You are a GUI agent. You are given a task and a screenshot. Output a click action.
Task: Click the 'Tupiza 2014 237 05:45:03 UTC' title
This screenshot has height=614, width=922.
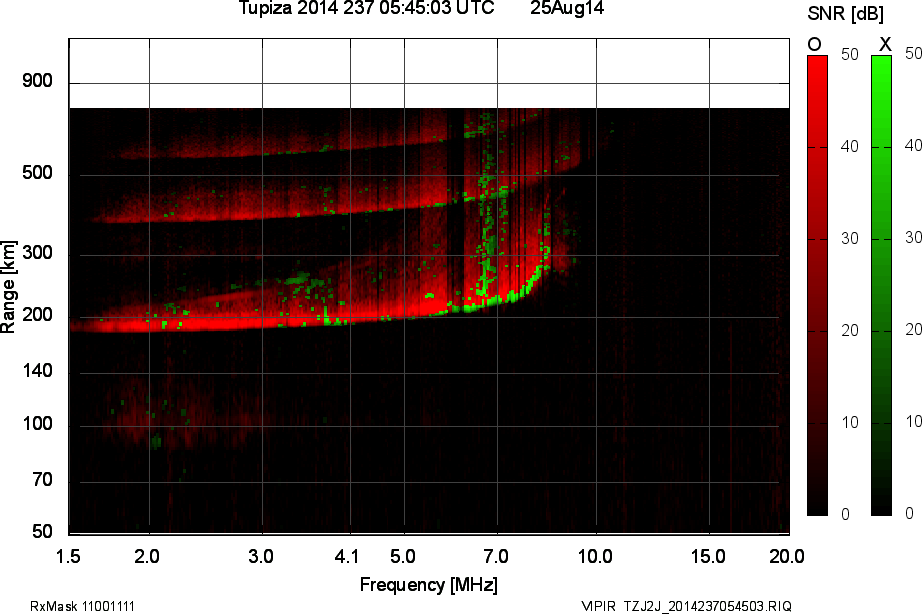tap(367, 8)
